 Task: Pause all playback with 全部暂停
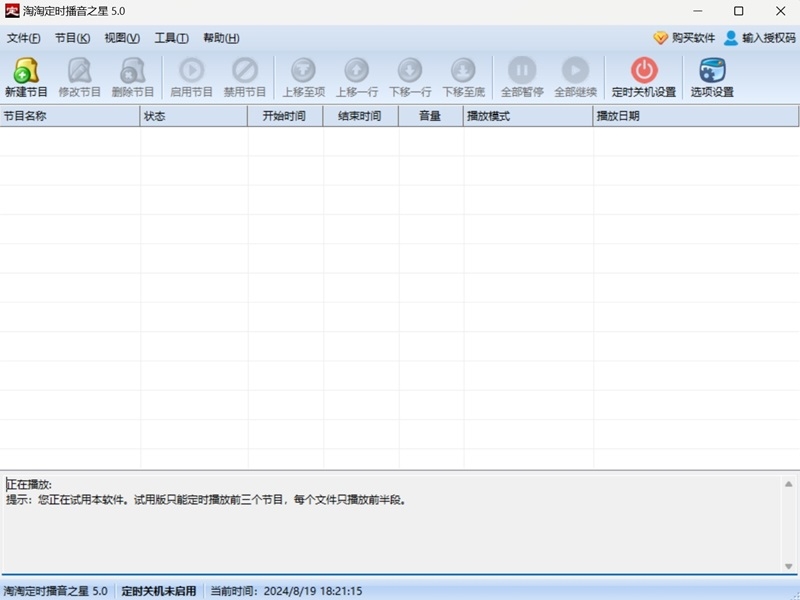(x=522, y=77)
